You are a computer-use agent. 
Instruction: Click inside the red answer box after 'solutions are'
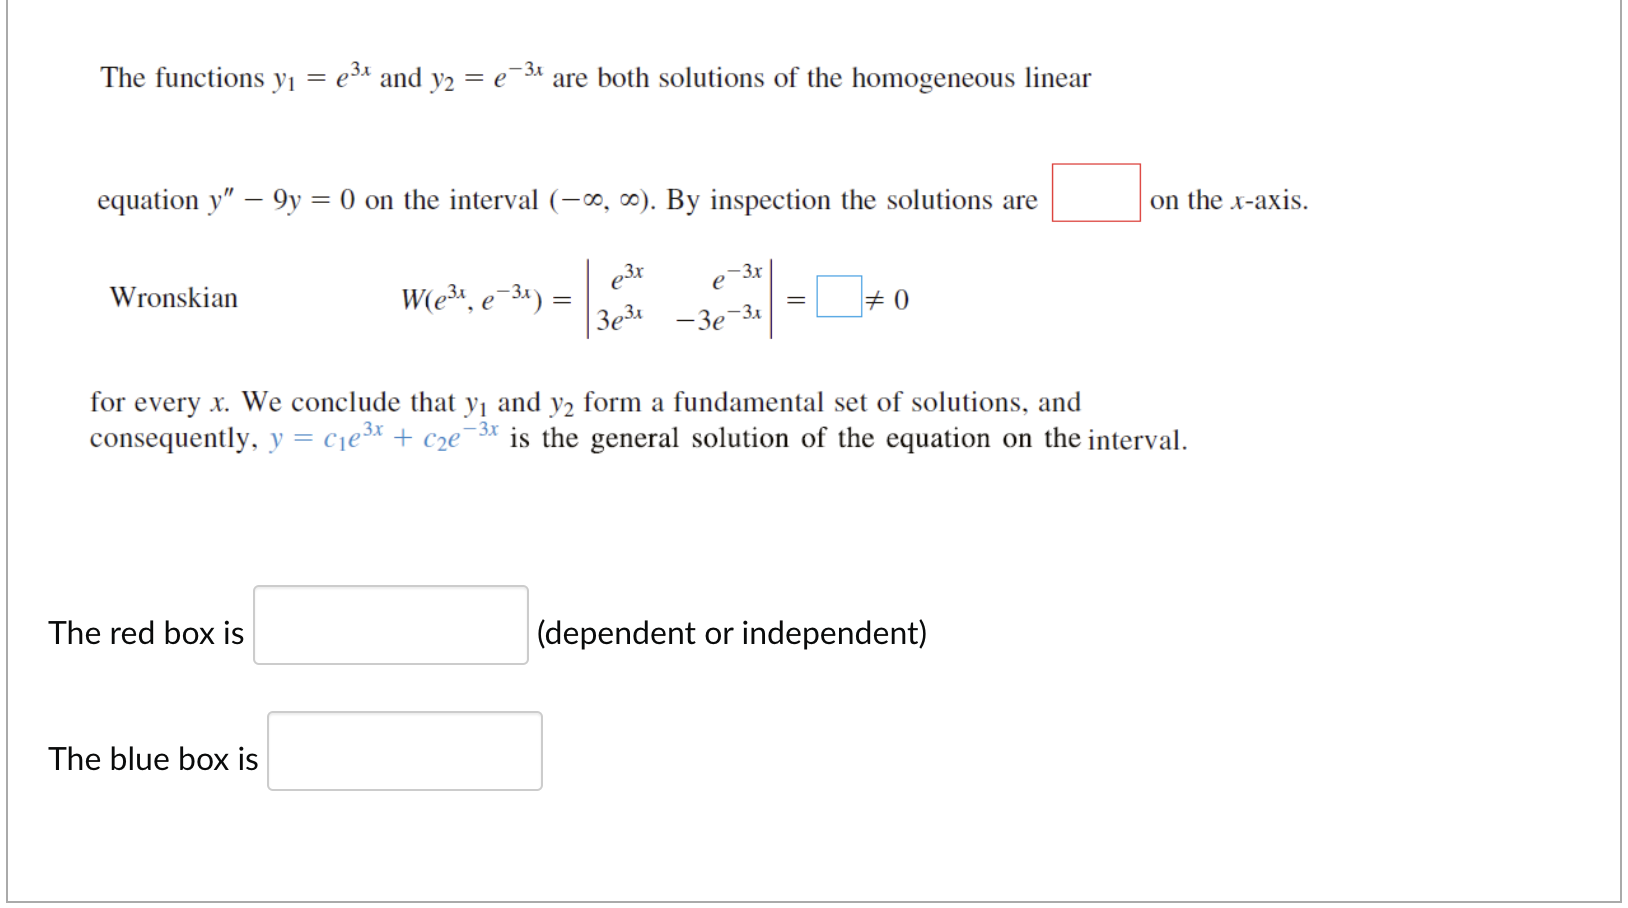click(x=1095, y=192)
